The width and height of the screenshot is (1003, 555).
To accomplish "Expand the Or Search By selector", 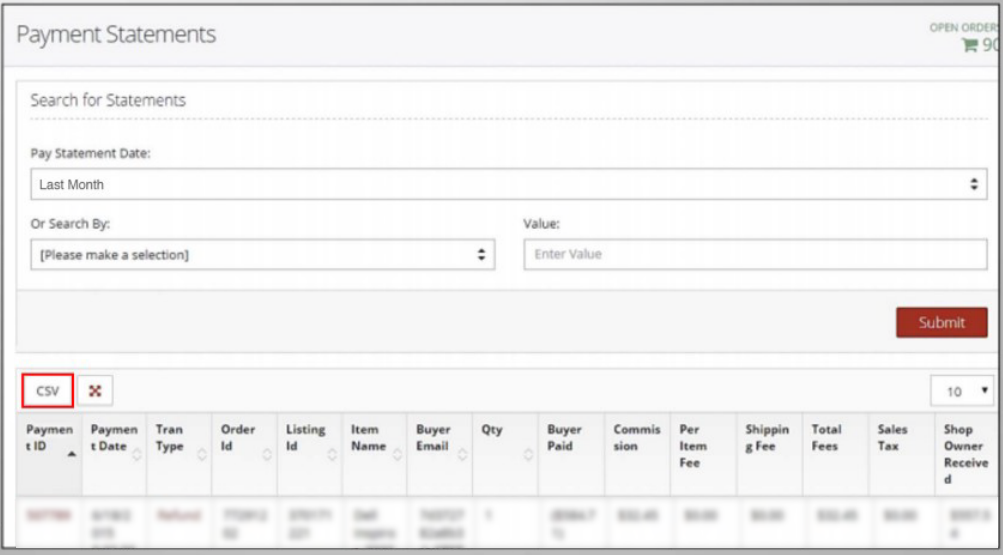I will (263, 255).
